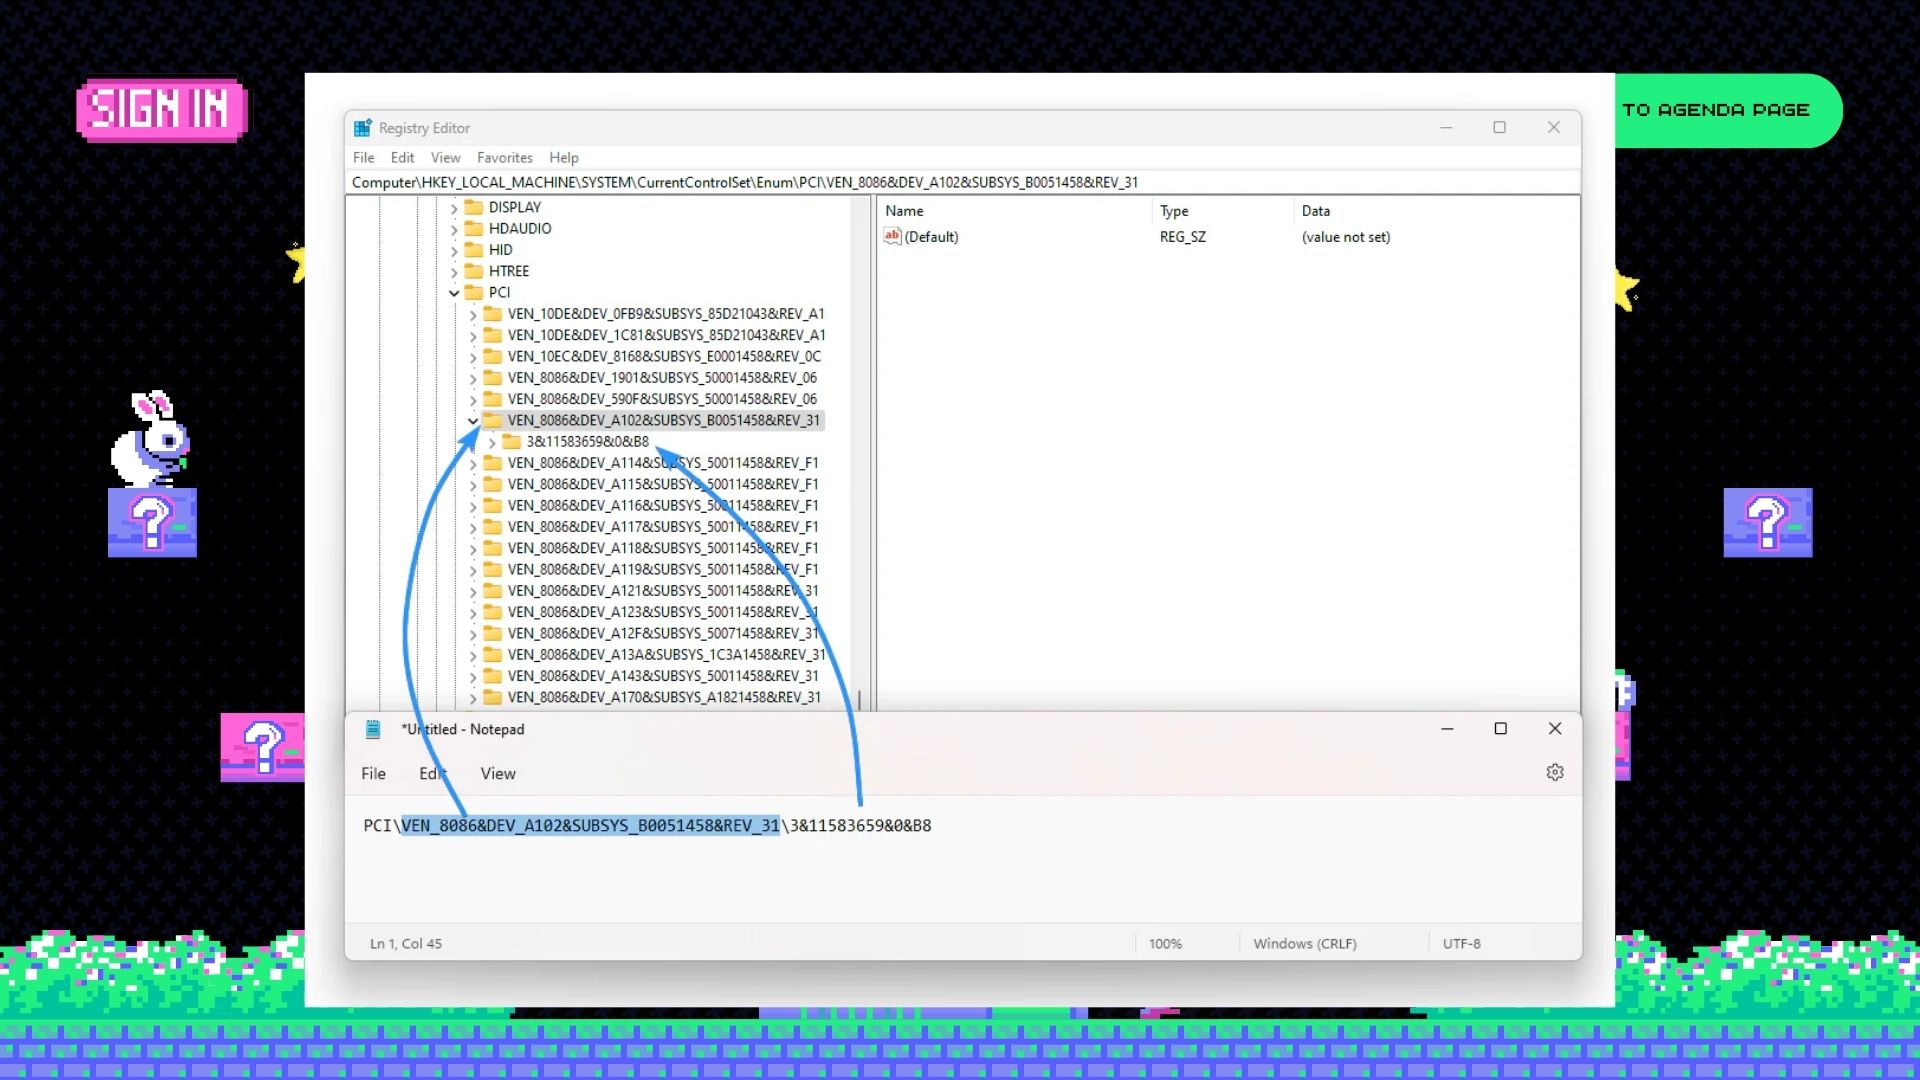Collapse the PCI key

(454, 293)
